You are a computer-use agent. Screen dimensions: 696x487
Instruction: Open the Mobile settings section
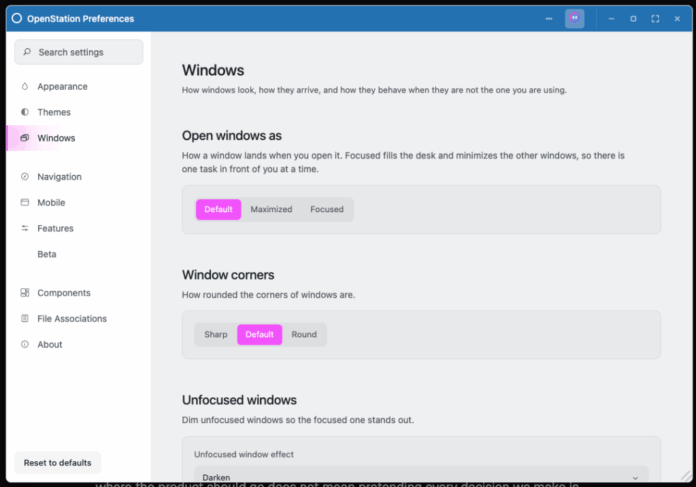pyautogui.click(x=79, y=202)
